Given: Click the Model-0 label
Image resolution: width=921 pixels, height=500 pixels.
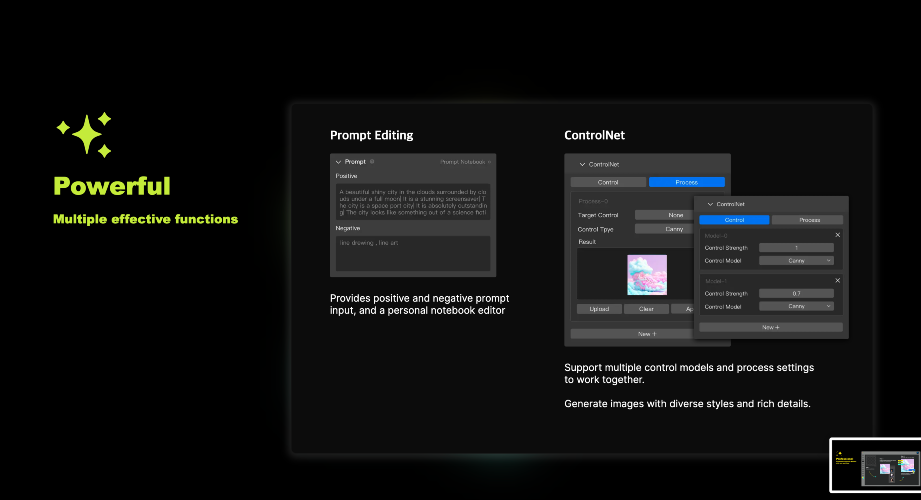Looking at the screenshot, I should 716,236.
